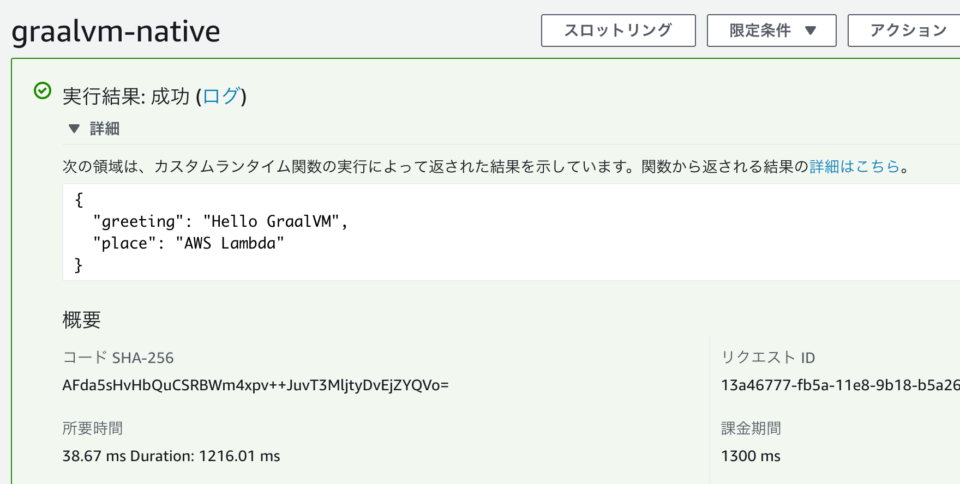Click the アクション button

click(x=904, y=31)
